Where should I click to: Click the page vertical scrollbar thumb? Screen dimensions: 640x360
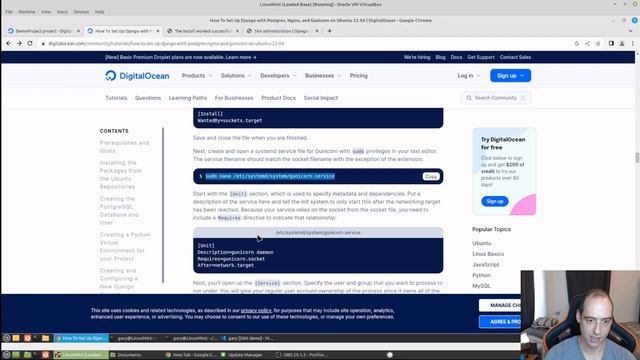637,157
